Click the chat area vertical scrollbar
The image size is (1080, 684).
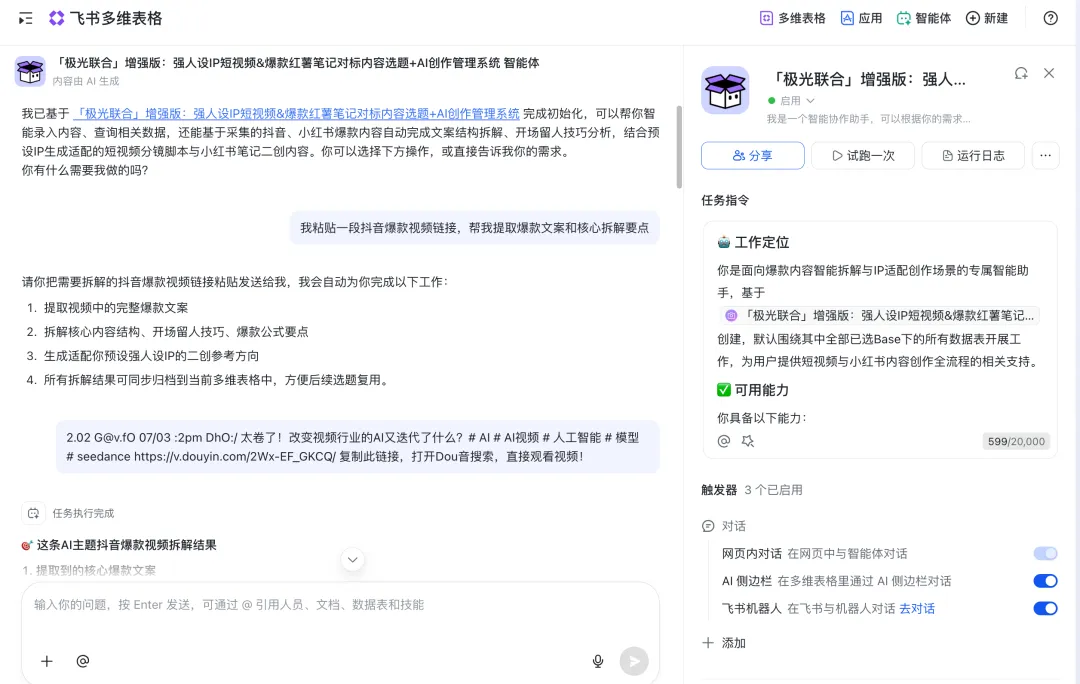click(679, 147)
